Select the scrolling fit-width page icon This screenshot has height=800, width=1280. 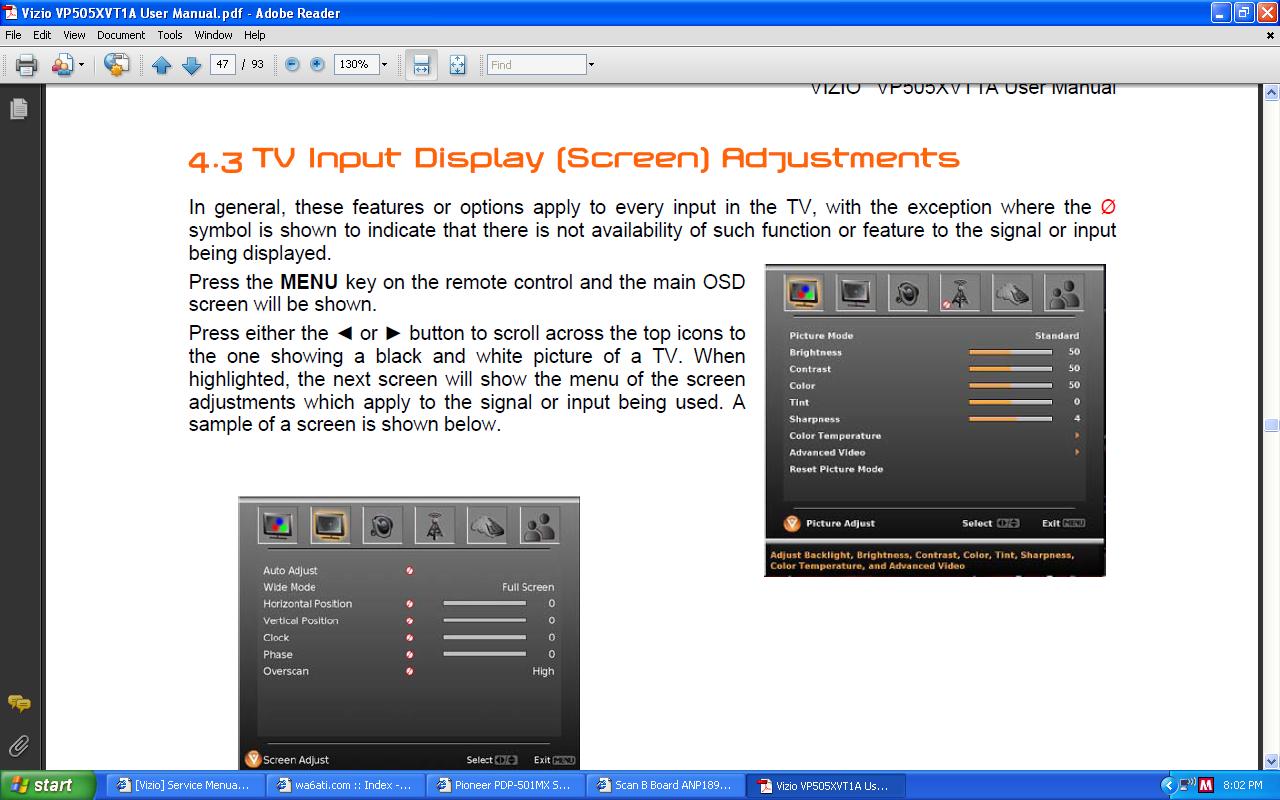click(421, 65)
